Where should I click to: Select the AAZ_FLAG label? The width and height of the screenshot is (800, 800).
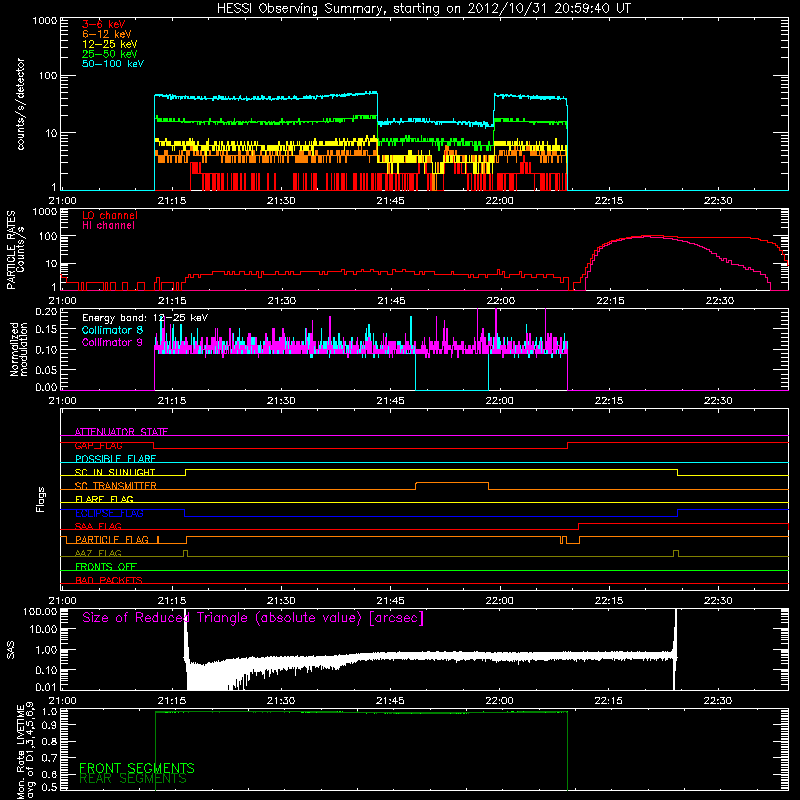(98, 553)
